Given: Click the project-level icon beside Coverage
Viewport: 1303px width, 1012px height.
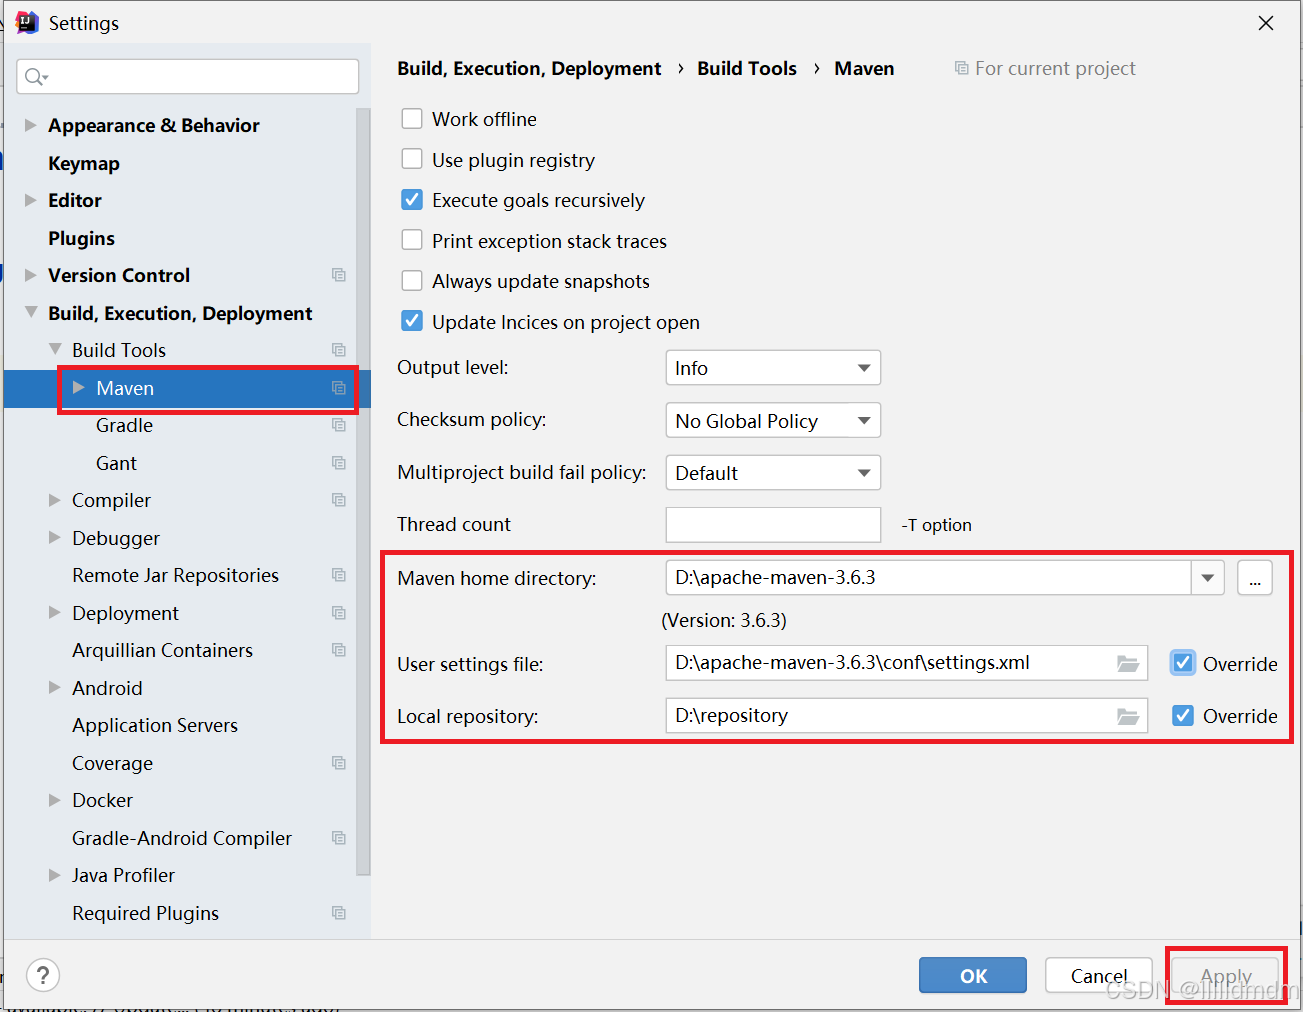Looking at the screenshot, I should tap(339, 763).
